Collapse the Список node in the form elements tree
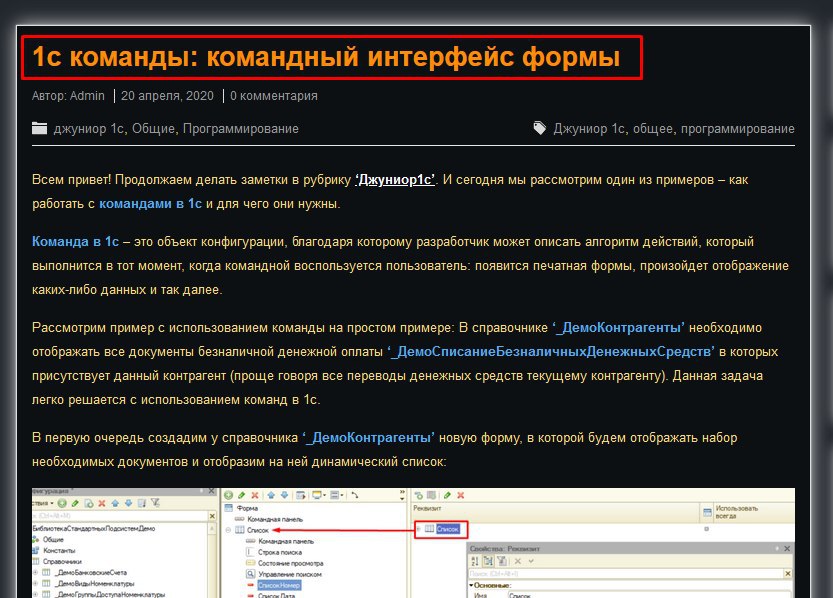833x598 pixels. (x=228, y=530)
